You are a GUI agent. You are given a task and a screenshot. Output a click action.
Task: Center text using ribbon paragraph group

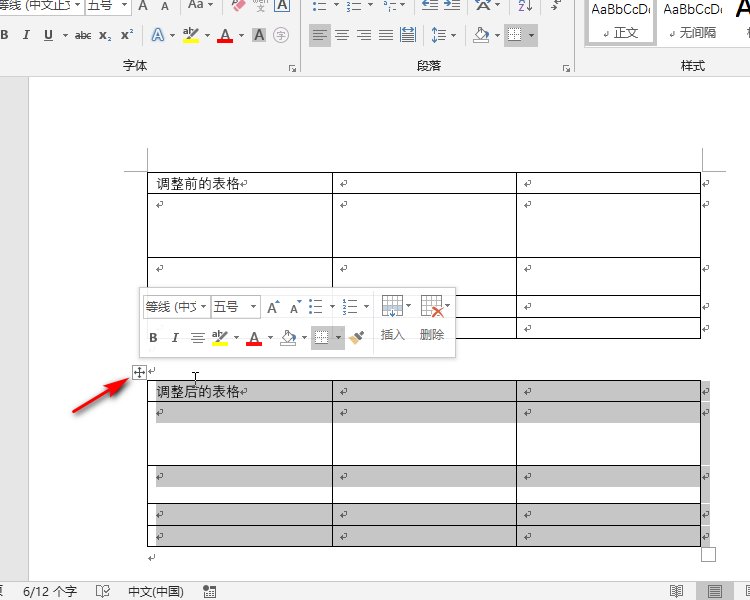coord(342,35)
